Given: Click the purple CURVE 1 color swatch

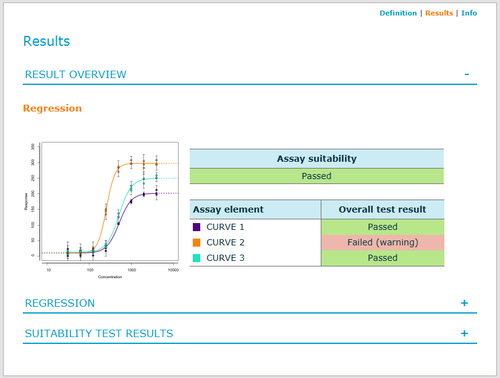Looking at the screenshot, I should (x=197, y=227).
